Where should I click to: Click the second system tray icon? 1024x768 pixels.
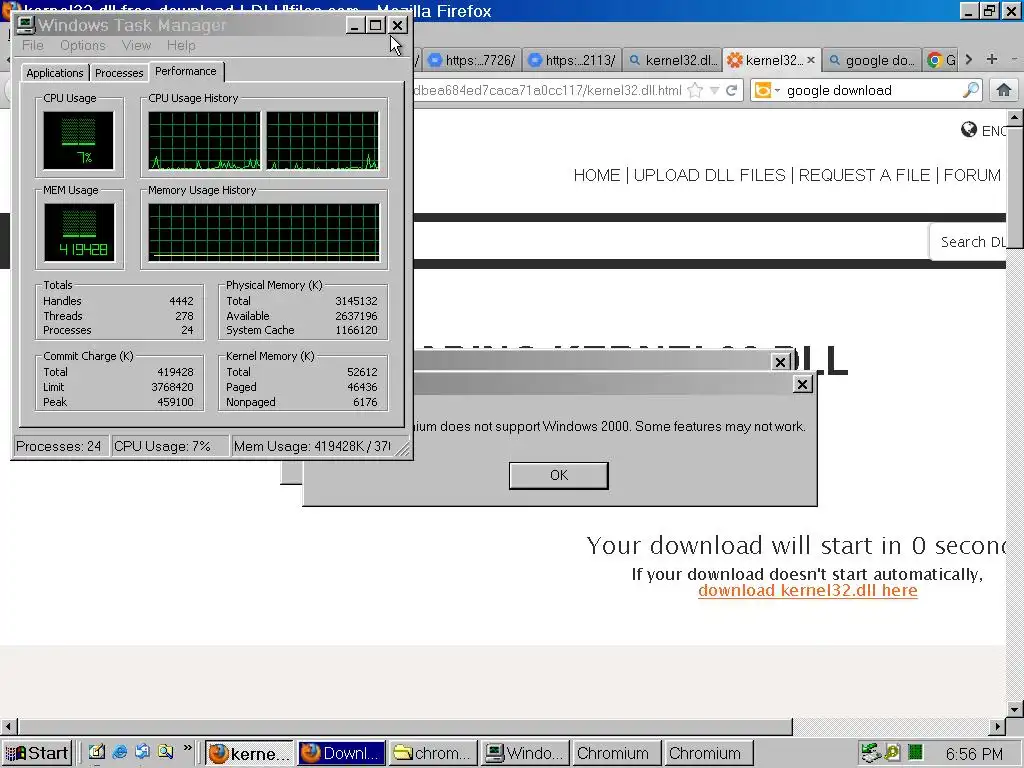click(892, 752)
